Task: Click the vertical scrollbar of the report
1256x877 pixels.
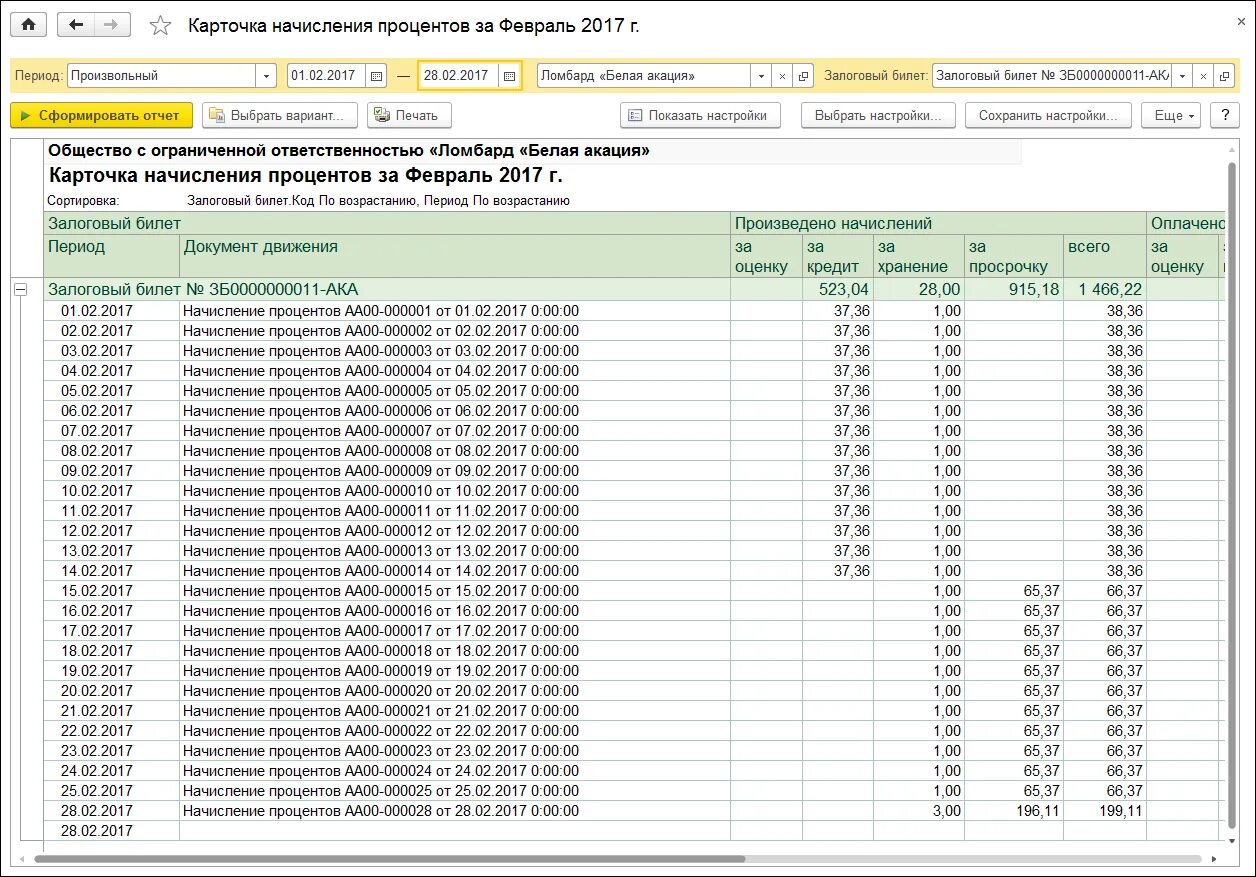Action: 1231,497
